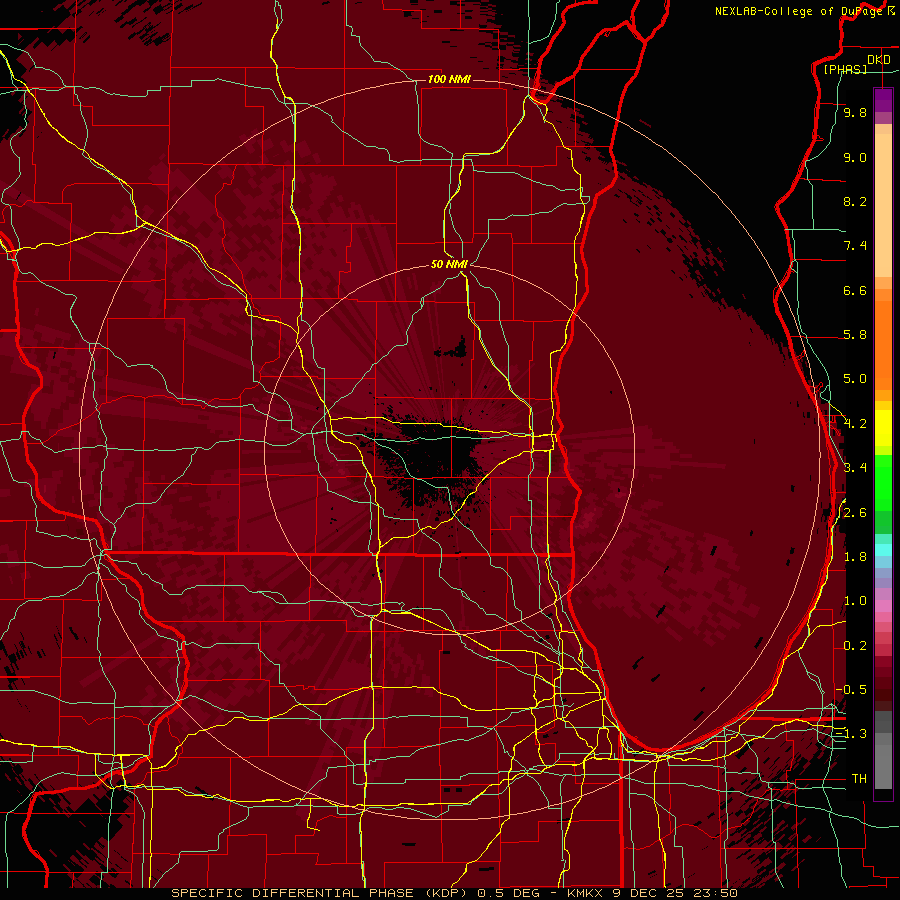Click the 5.8 scale value

[x=855, y=335]
